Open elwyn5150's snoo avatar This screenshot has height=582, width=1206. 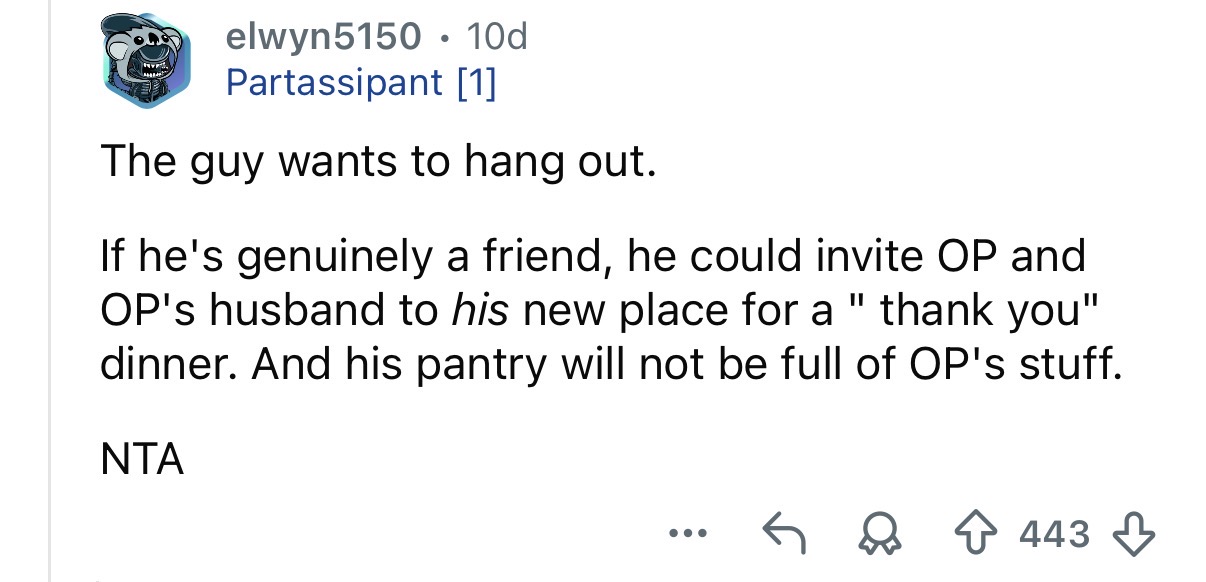(146, 62)
